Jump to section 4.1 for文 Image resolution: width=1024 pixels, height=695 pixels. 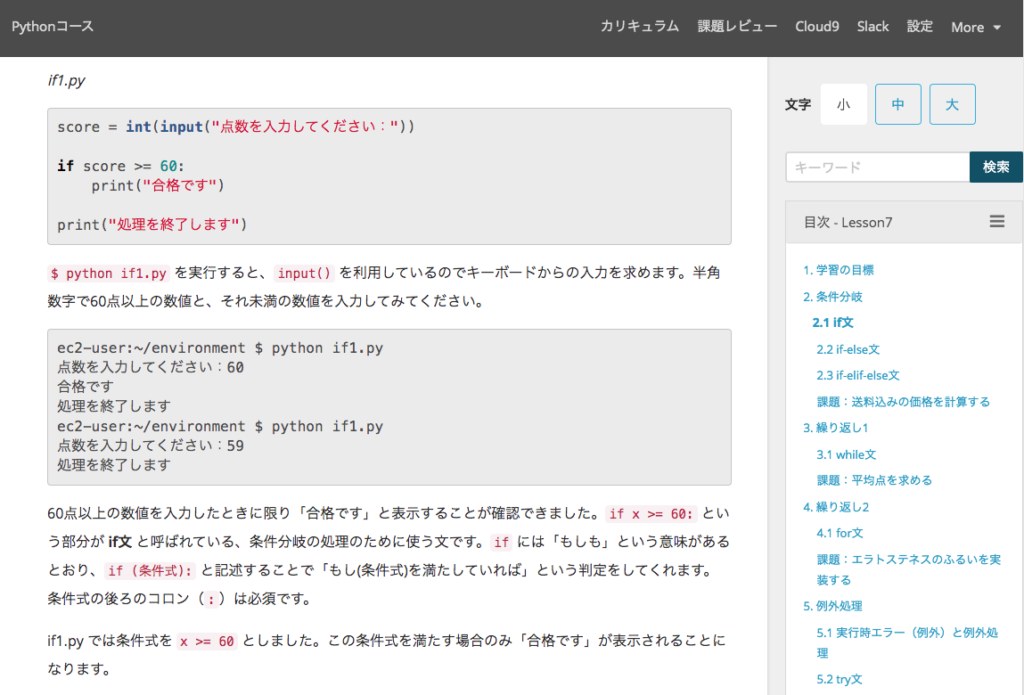coord(839,533)
